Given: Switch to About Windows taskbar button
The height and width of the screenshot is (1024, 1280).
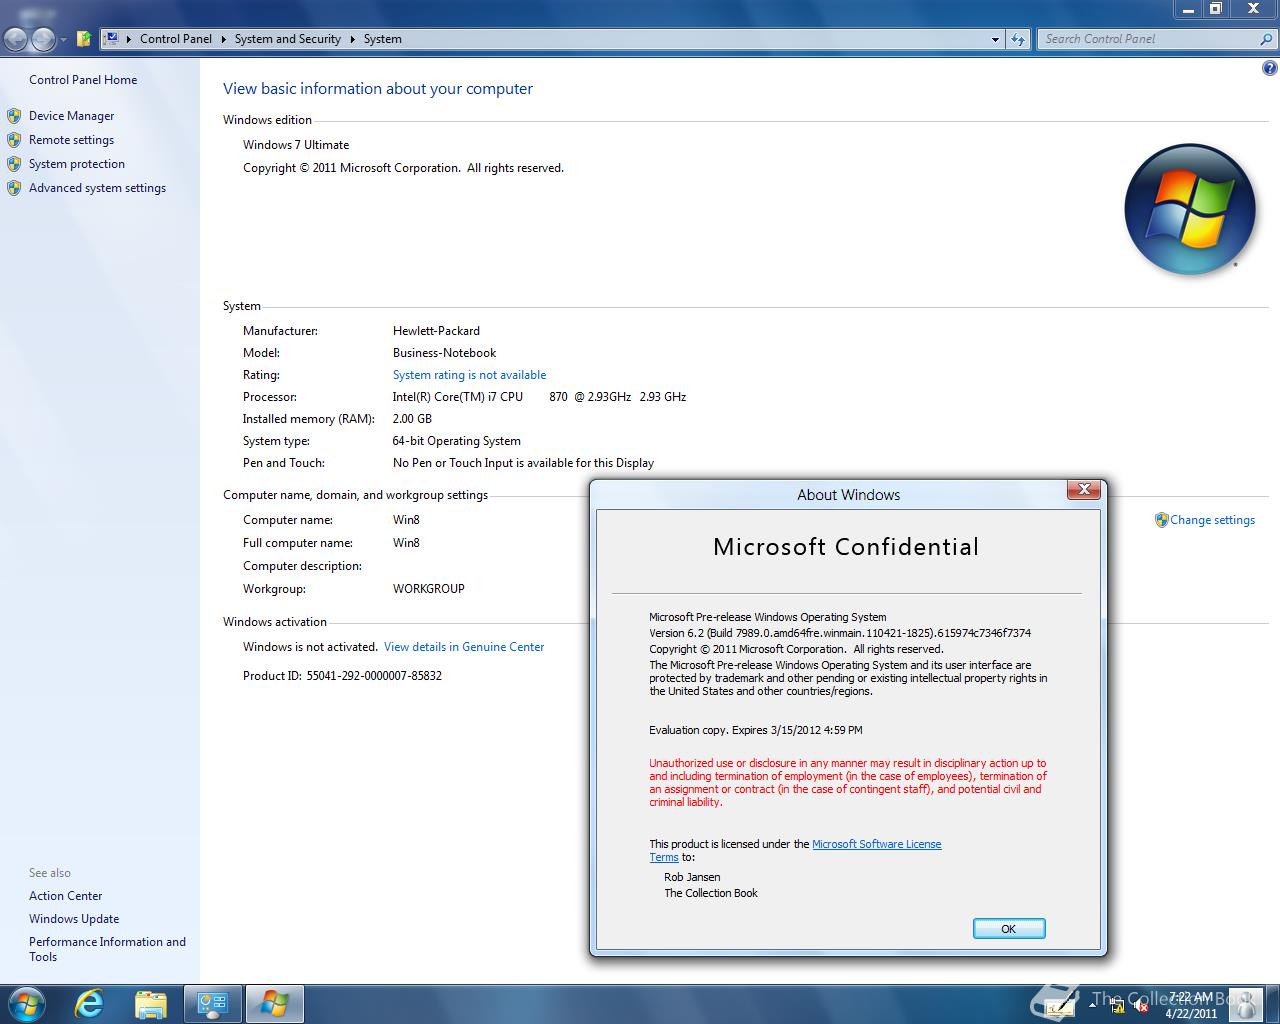Looking at the screenshot, I should [275, 1004].
